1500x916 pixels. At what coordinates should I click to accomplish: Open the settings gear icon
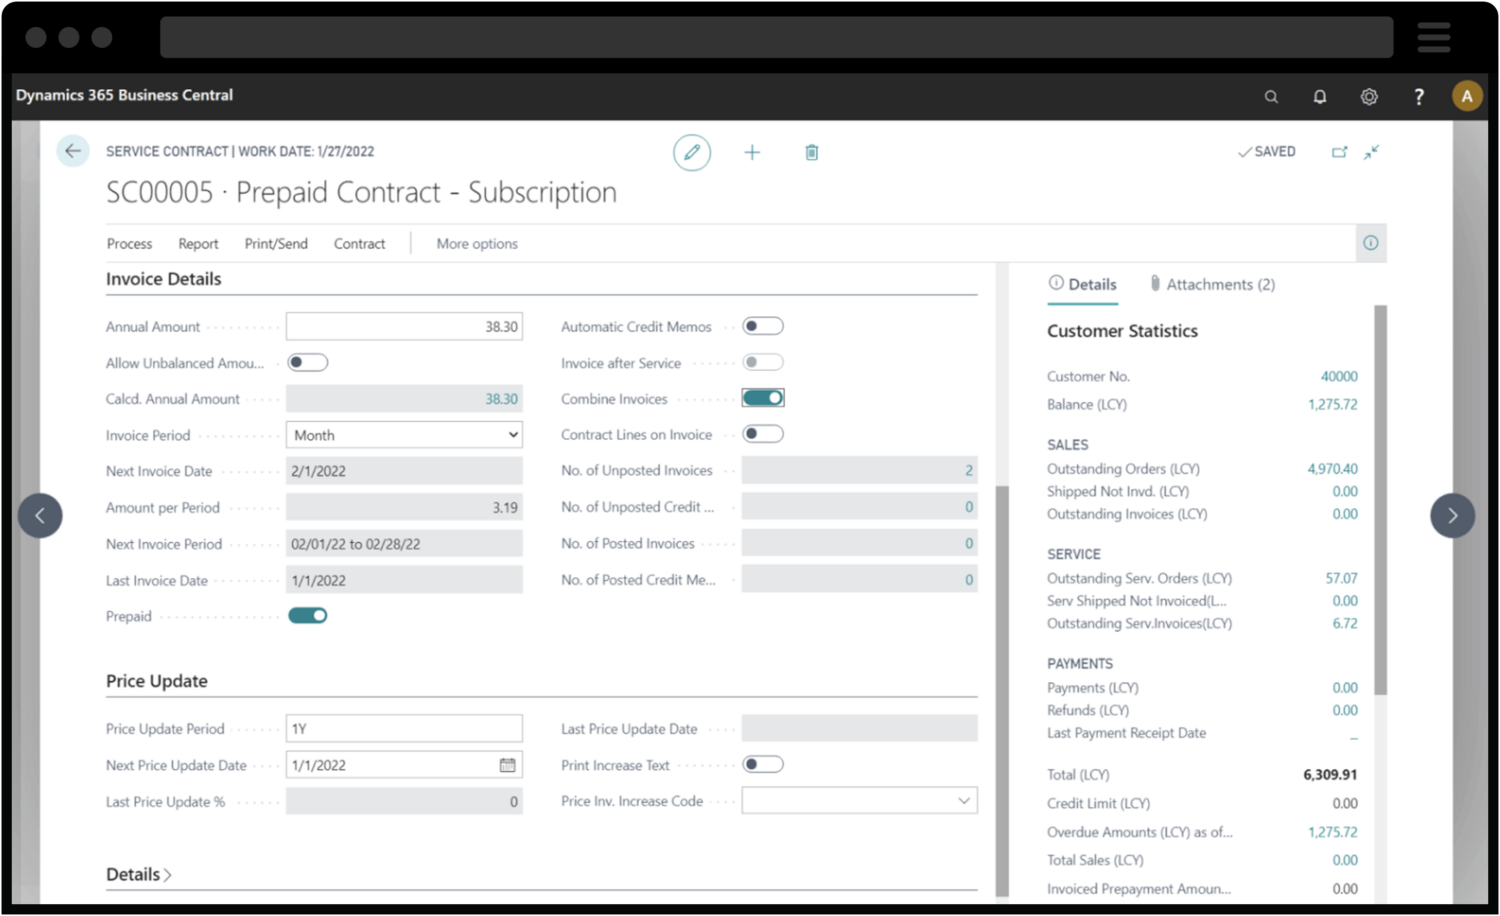(1369, 97)
